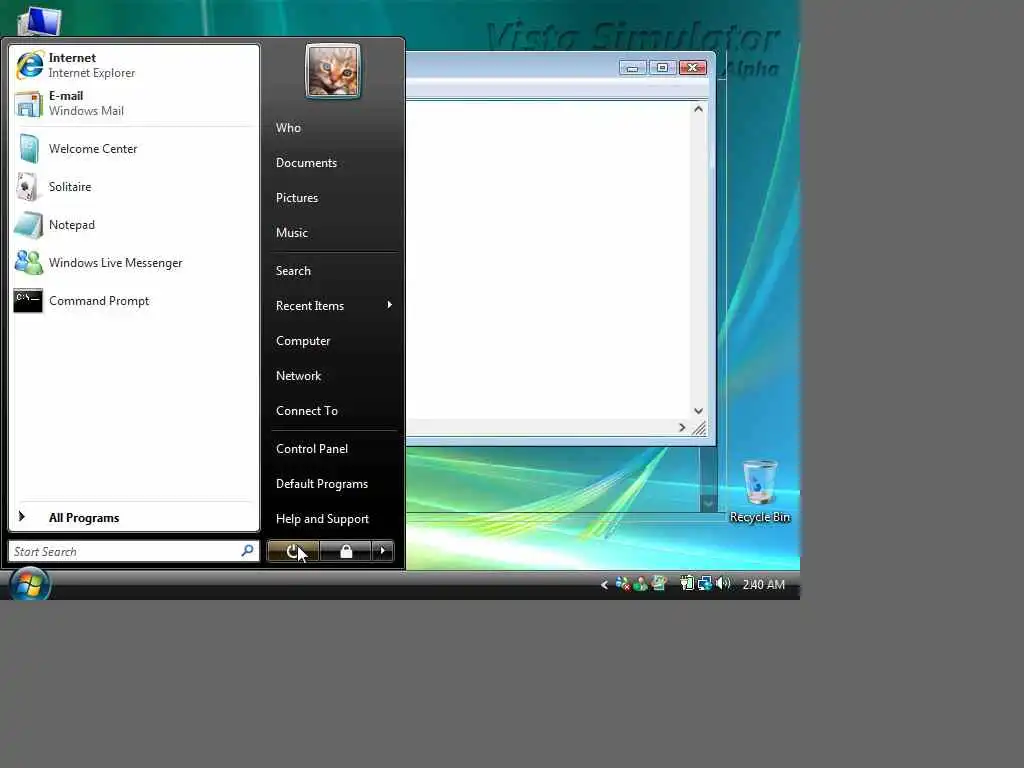Open Internet Explorer from the Start menu
1024x768 pixels.
pos(134,65)
